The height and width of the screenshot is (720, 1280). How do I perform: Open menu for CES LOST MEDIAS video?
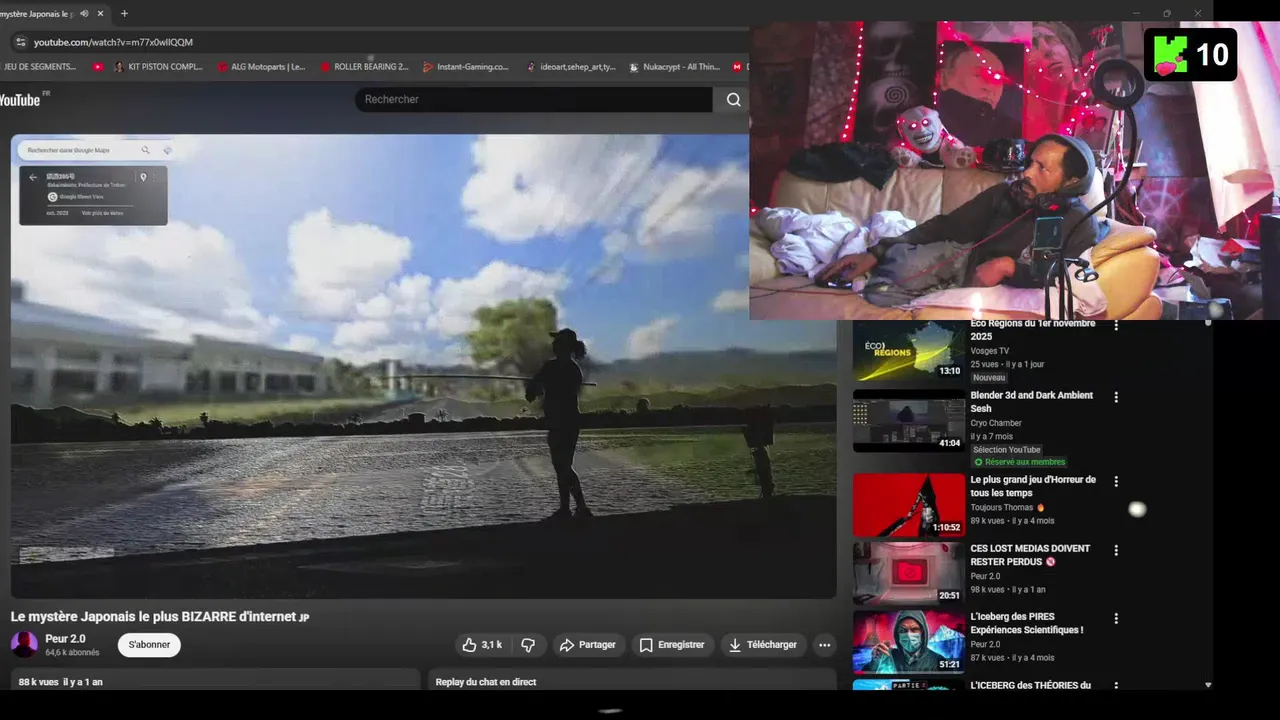pyautogui.click(x=1116, y=550)
